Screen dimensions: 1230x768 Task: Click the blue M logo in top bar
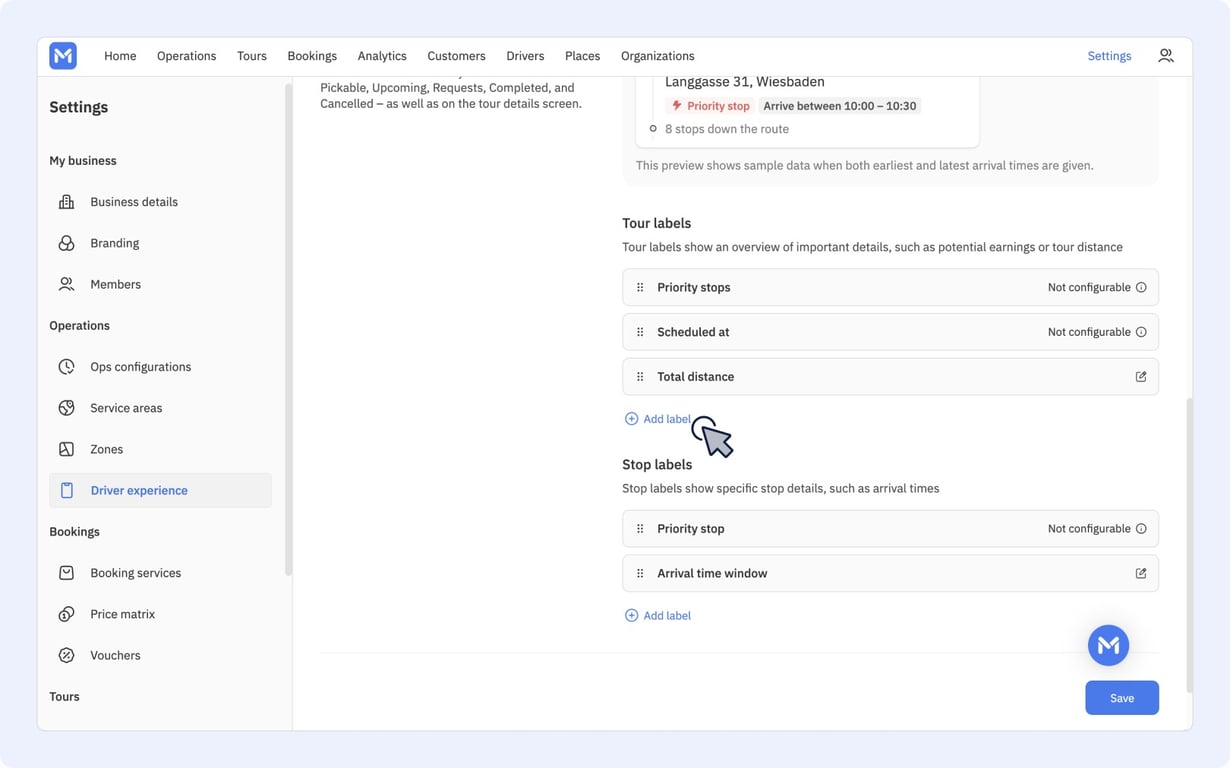coord(63,56)
